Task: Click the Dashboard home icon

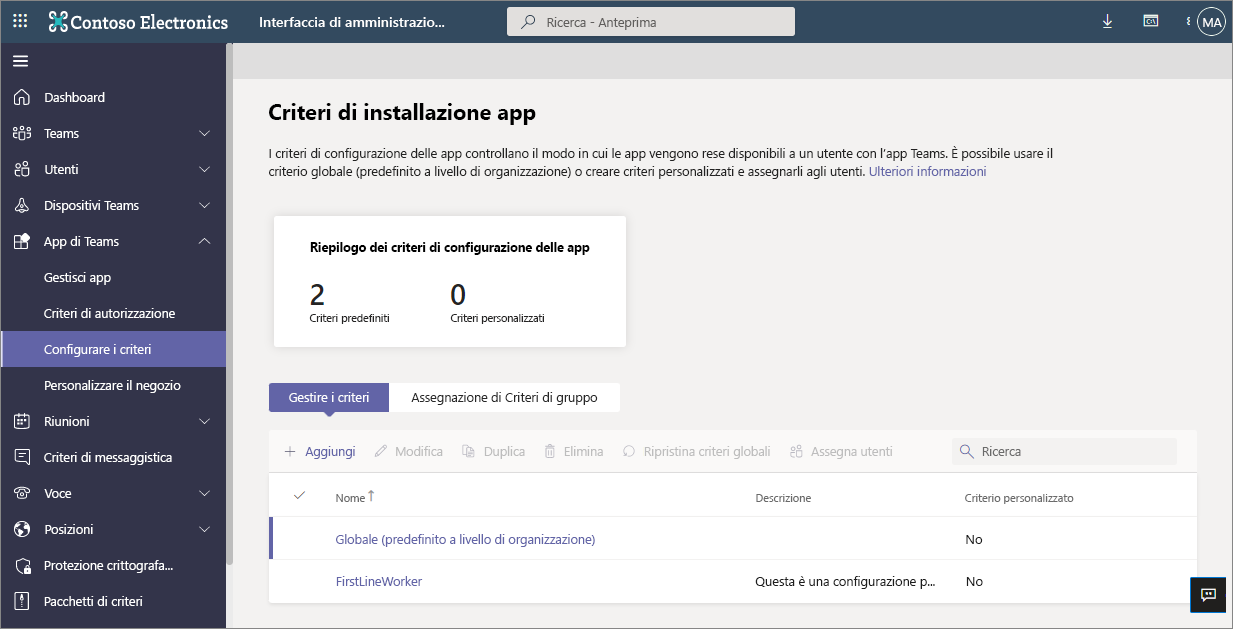Action: click(x=22, y=97)
